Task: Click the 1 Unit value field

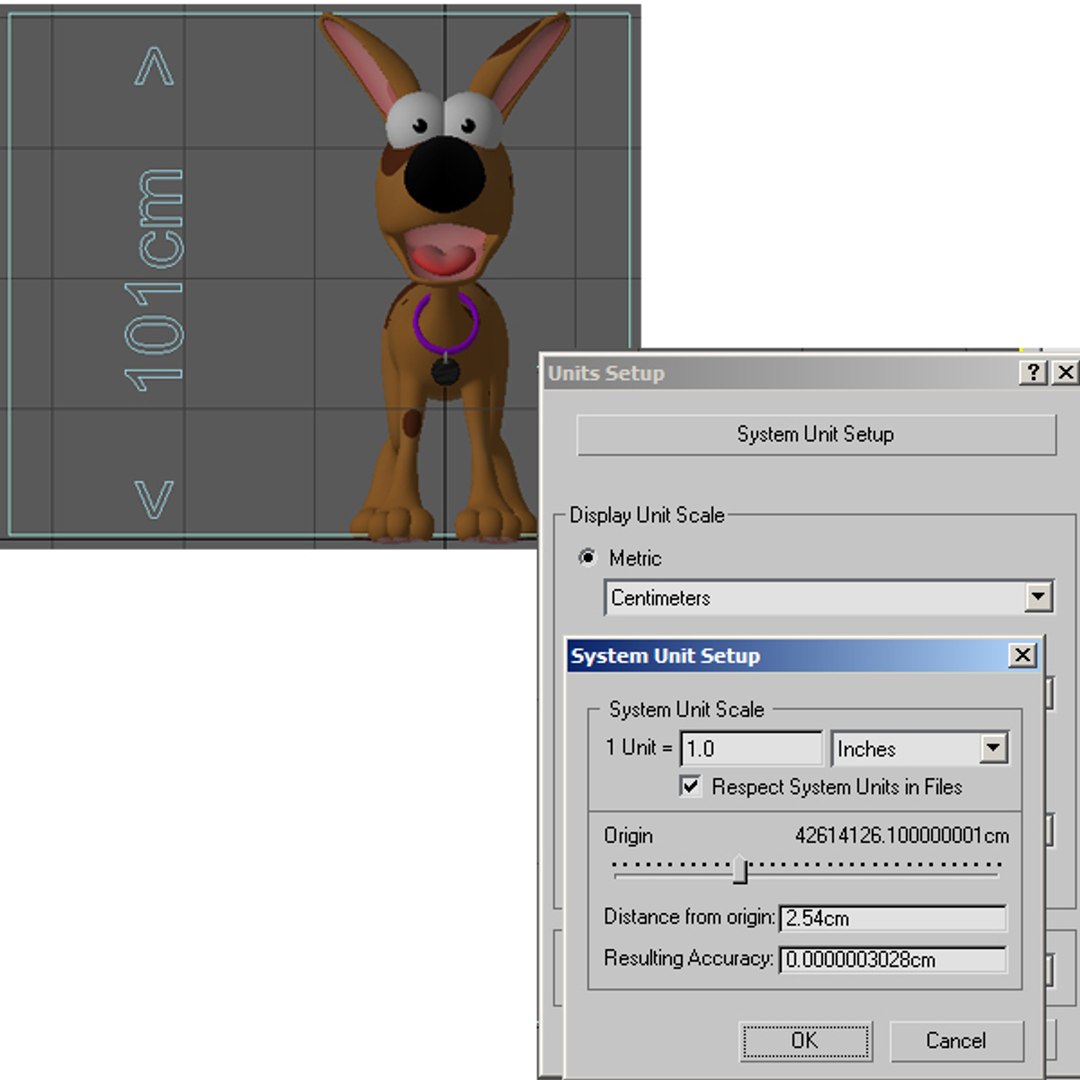Action: (x=751, y=749)
